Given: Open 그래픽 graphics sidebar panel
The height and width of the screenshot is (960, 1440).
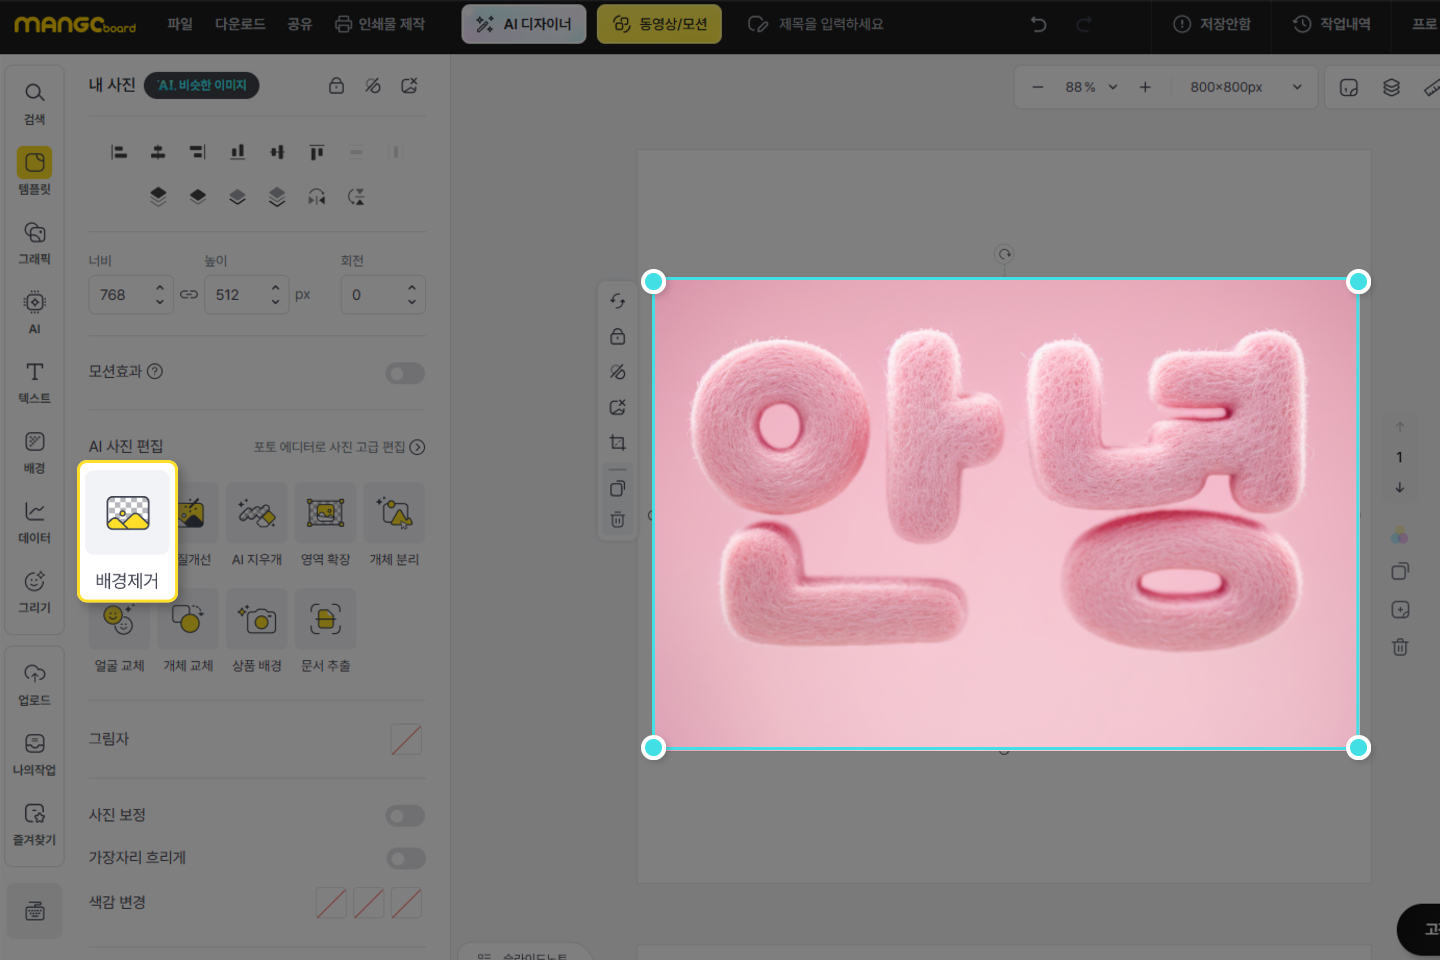Looking at the screenshot, I should click(35, 243).
